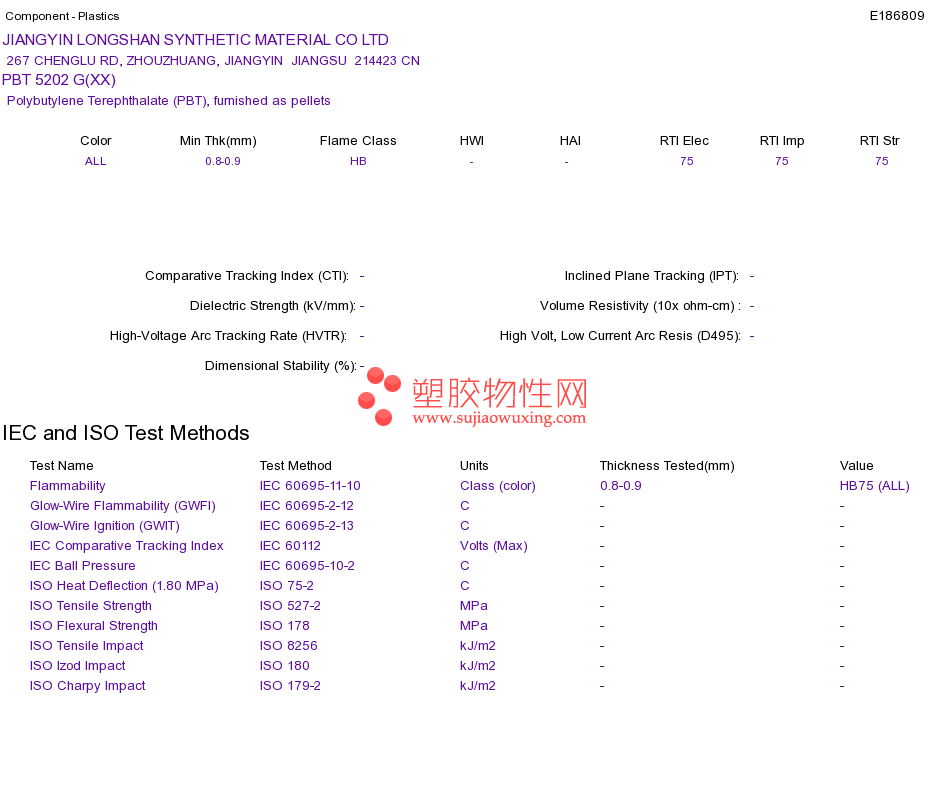Click the Flame Class column header
Image resolution: width=950 pixels, height=800 pixels.
pyautogui.click(x=358, y=141)
